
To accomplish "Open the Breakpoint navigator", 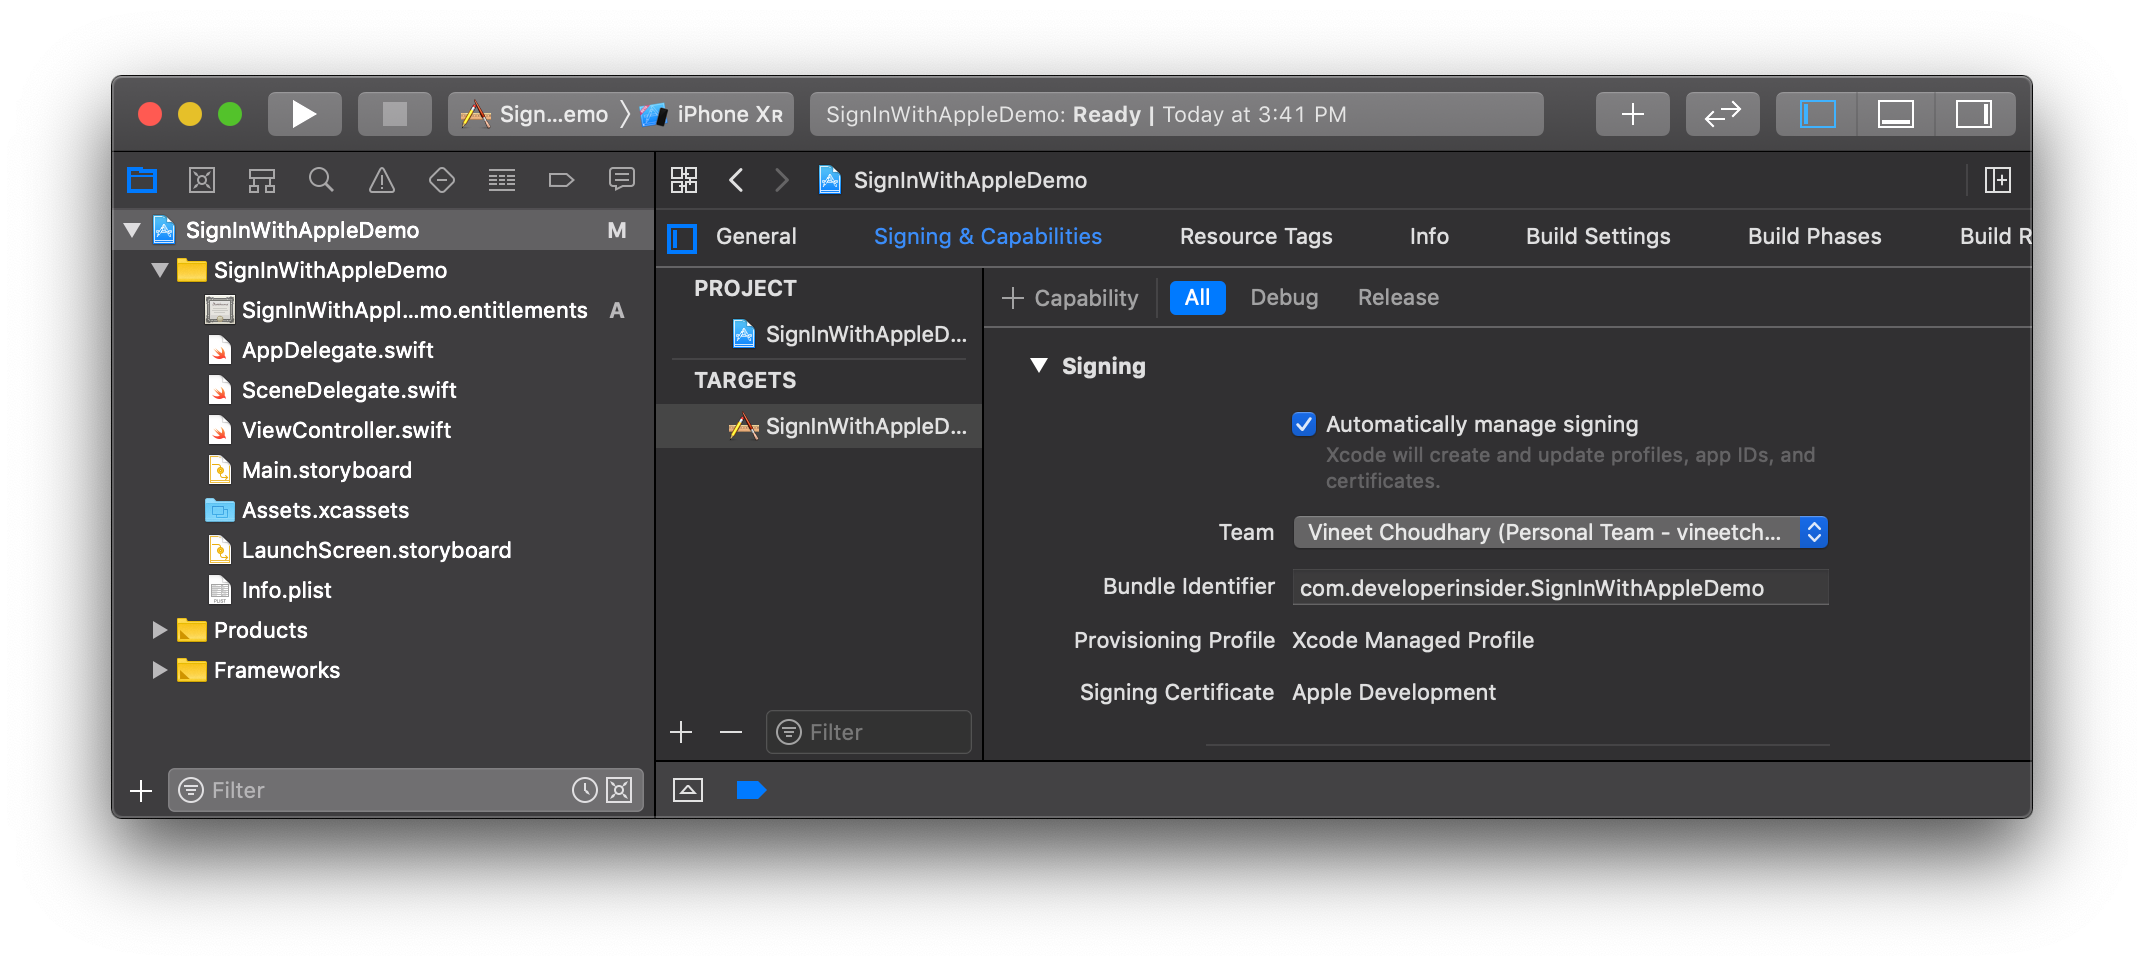I will pos(562,180).
